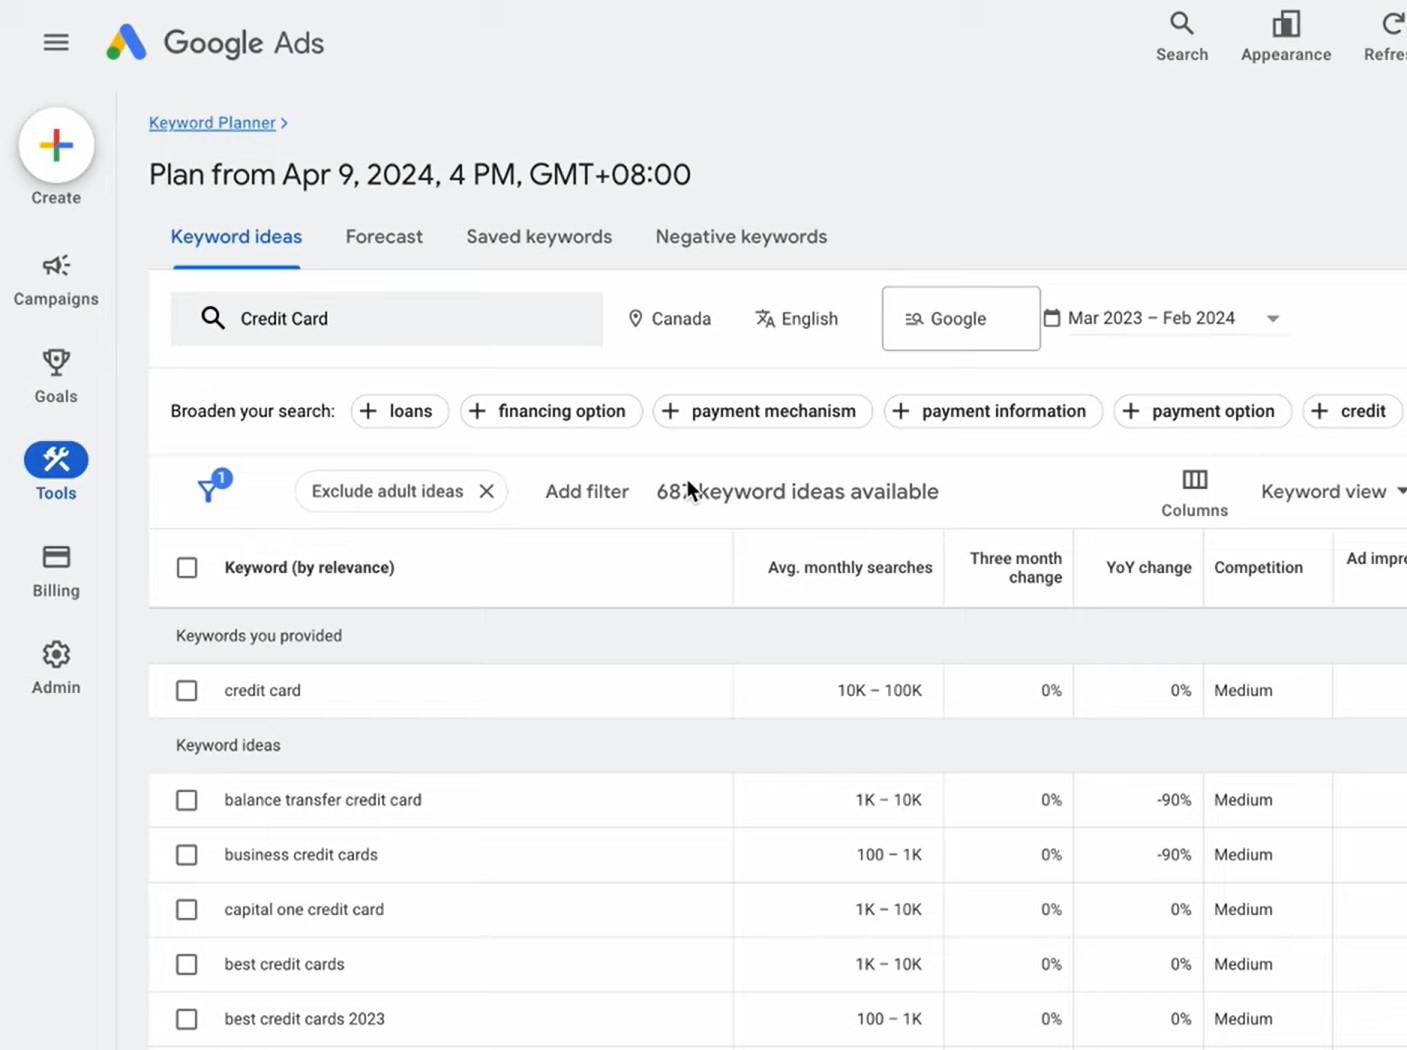Check the 'best credit cards 2023' row
The image size is (1407, 1050).
[187, 1019]
